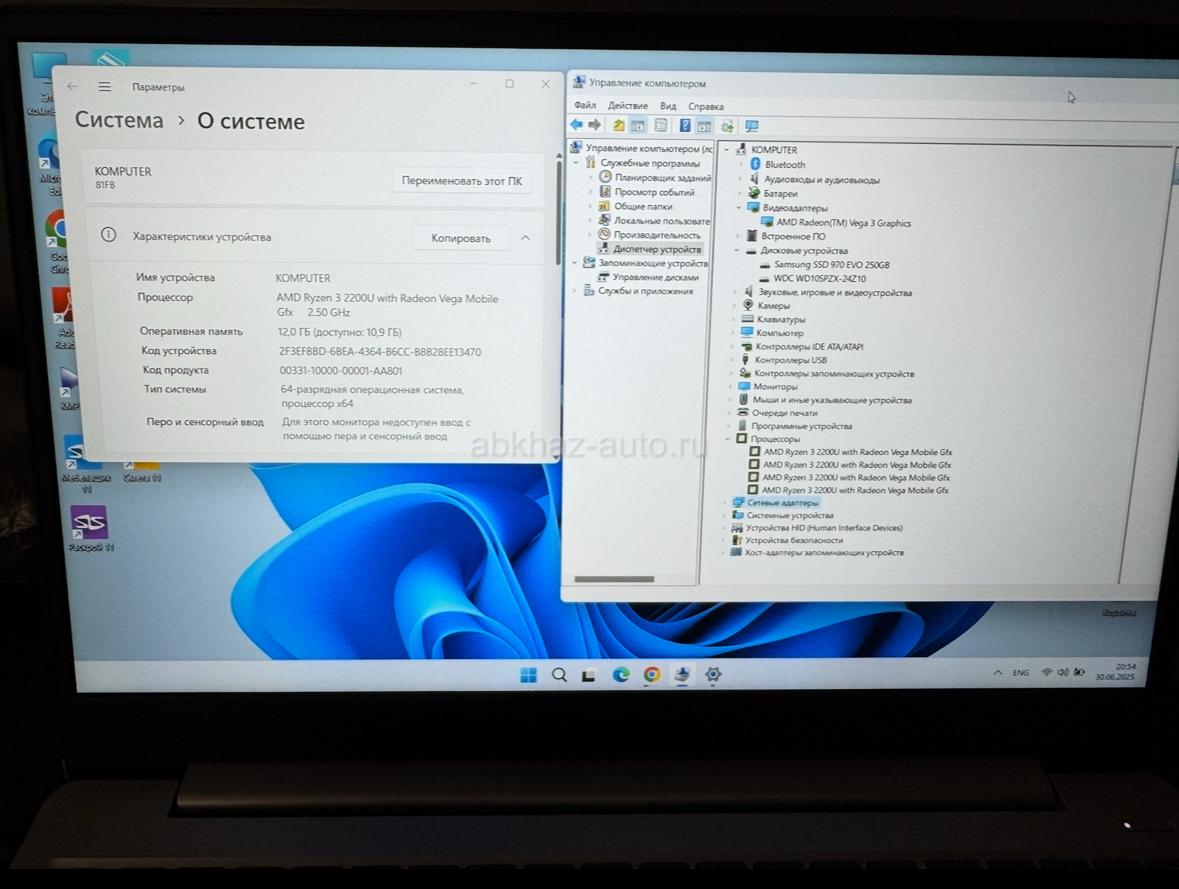Collapse the Видеоадаптеры category arrow
This screenshot has width=1179, height=889.
point(739,208)
